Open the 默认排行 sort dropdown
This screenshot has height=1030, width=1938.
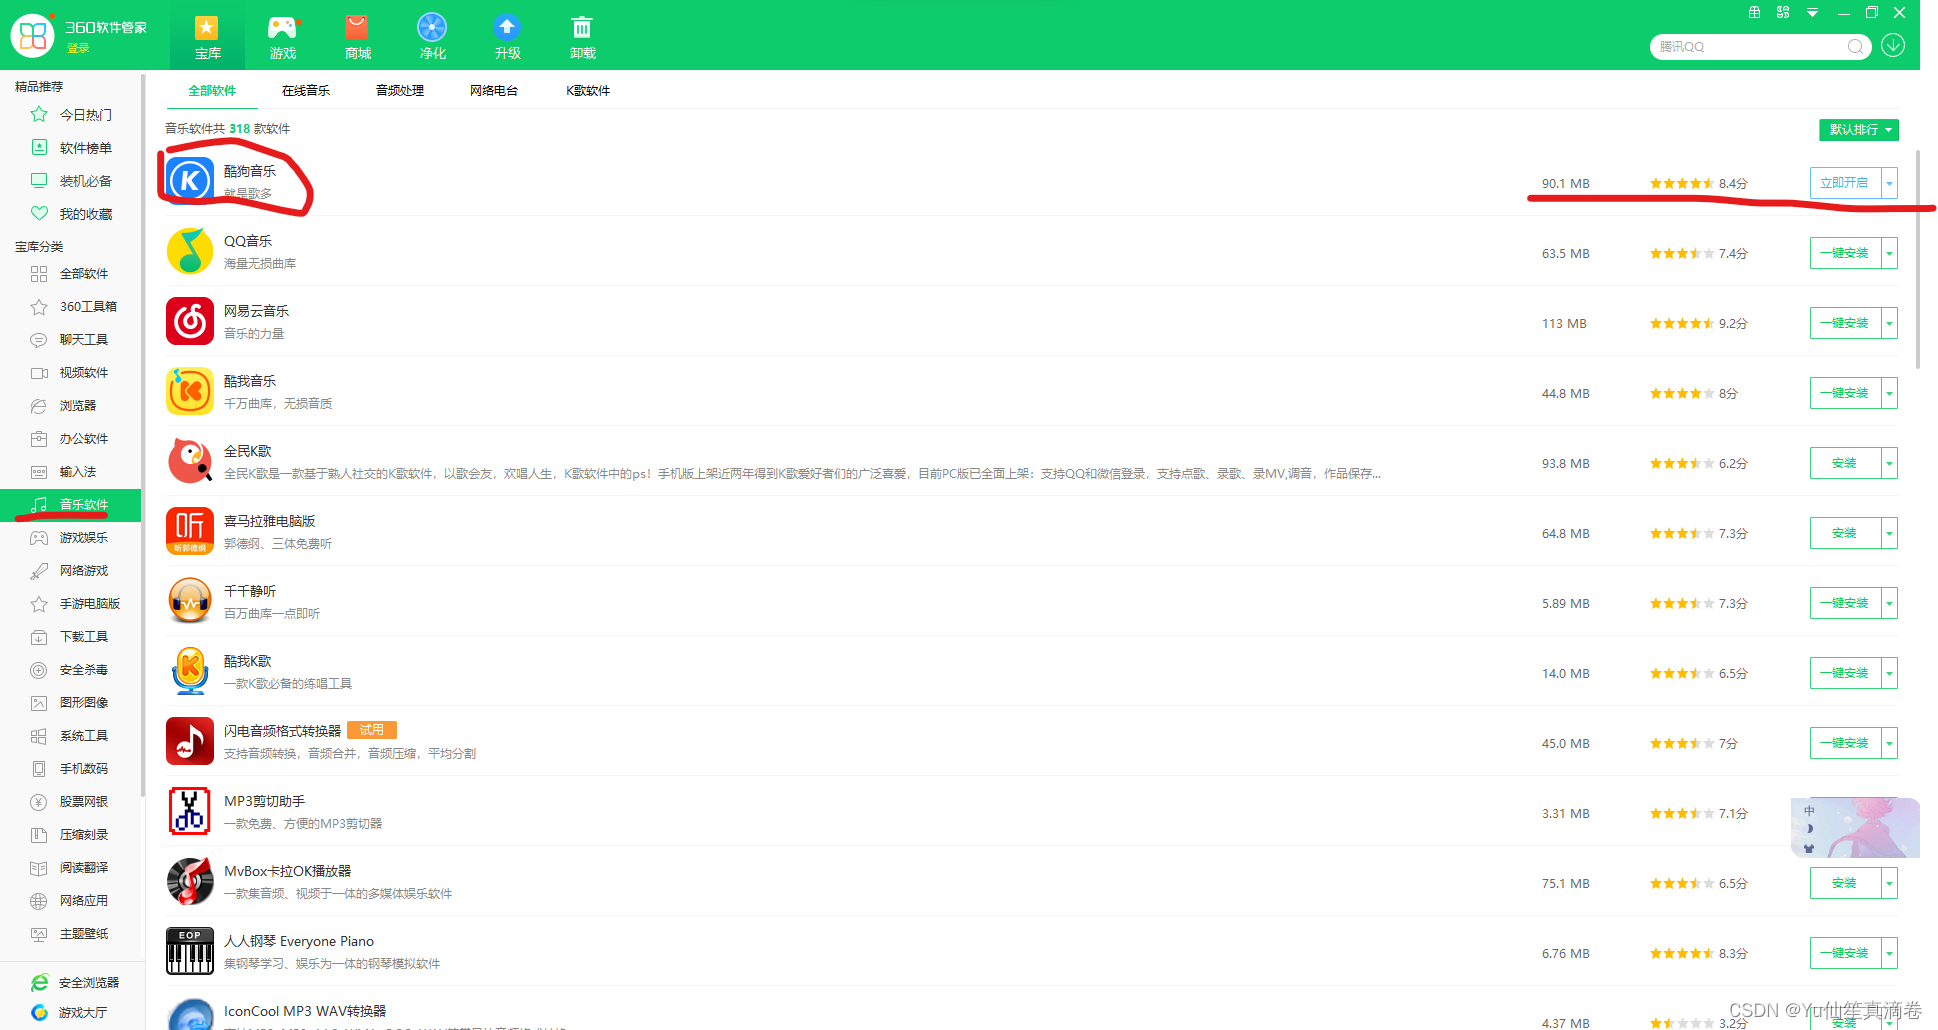[1858, 130]
